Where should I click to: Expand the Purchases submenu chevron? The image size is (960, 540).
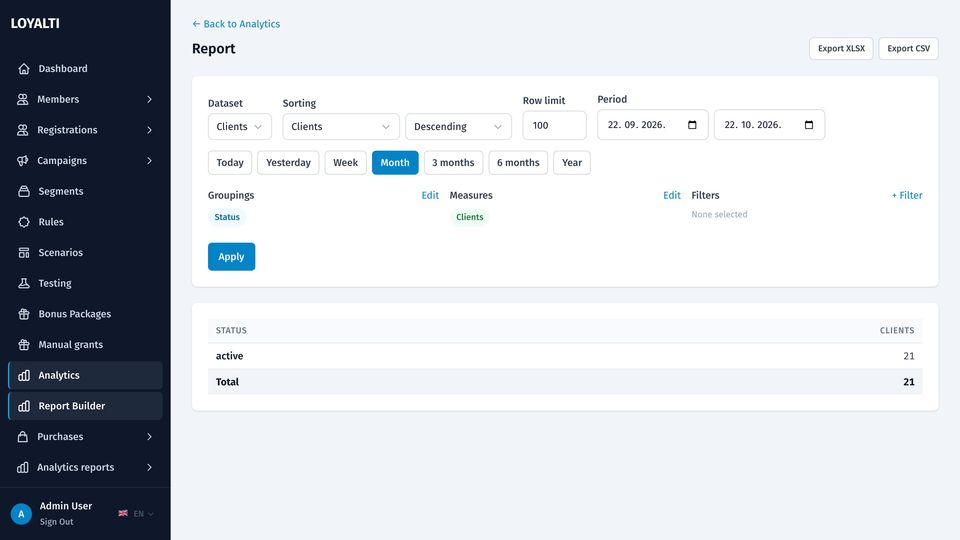(x=149, y=437)
